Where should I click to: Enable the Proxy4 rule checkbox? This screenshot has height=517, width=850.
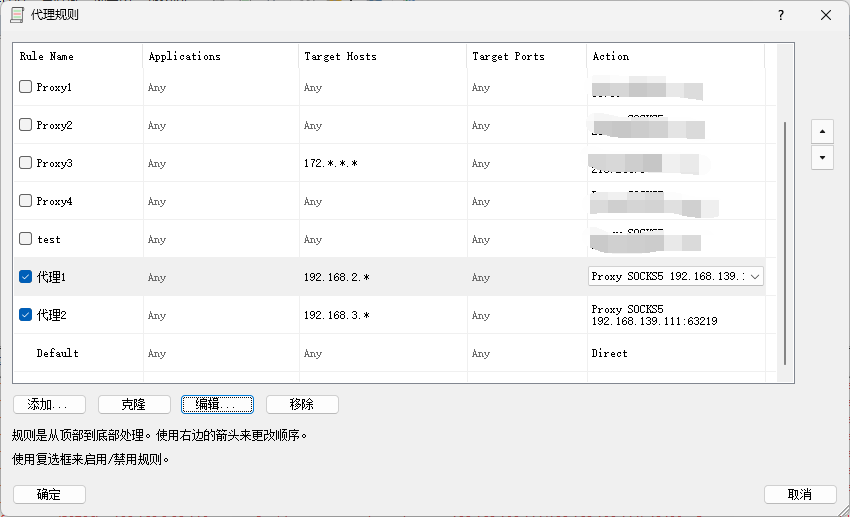[x=25, y=201]
